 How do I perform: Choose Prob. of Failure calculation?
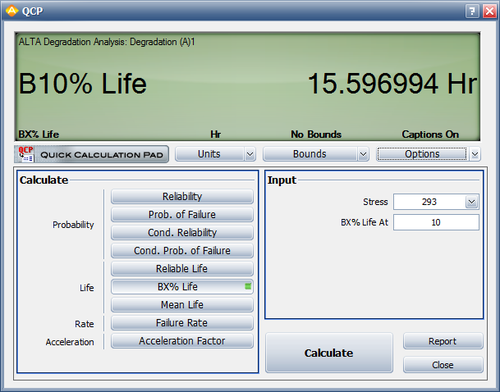182,214
